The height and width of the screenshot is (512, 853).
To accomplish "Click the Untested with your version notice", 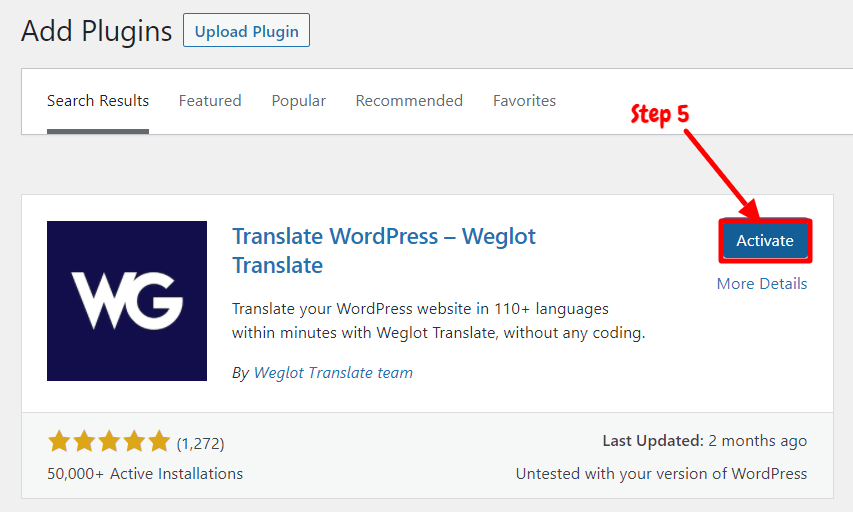I will point(662,474).
